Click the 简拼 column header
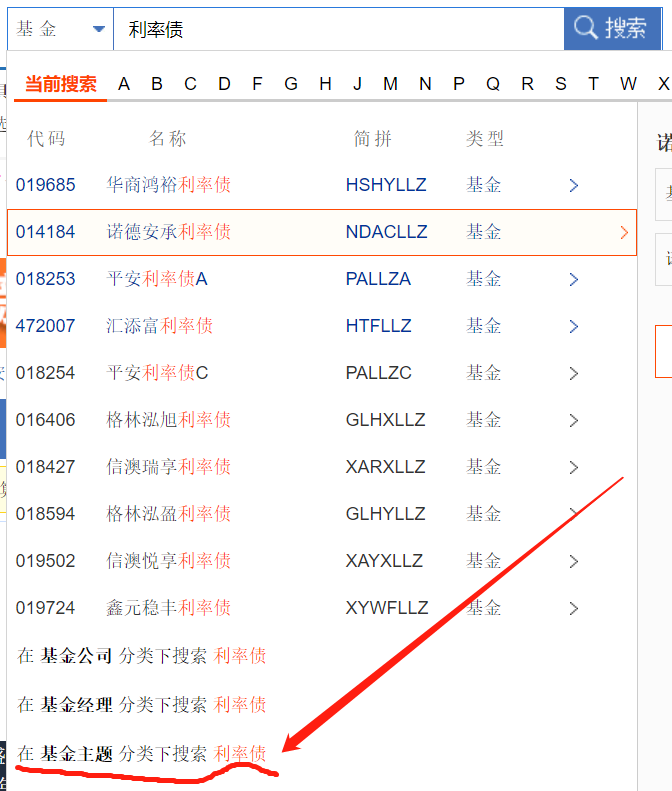The image size is (672, 791). 372,138
